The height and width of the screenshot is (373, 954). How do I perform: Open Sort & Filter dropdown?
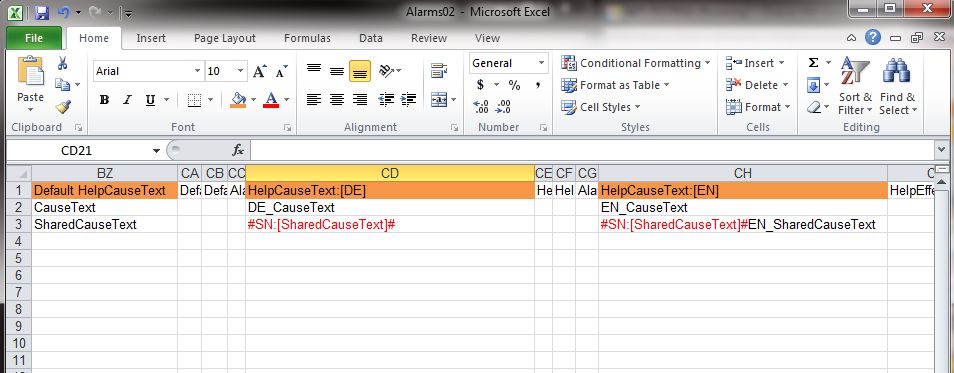[x=855, y=86]
